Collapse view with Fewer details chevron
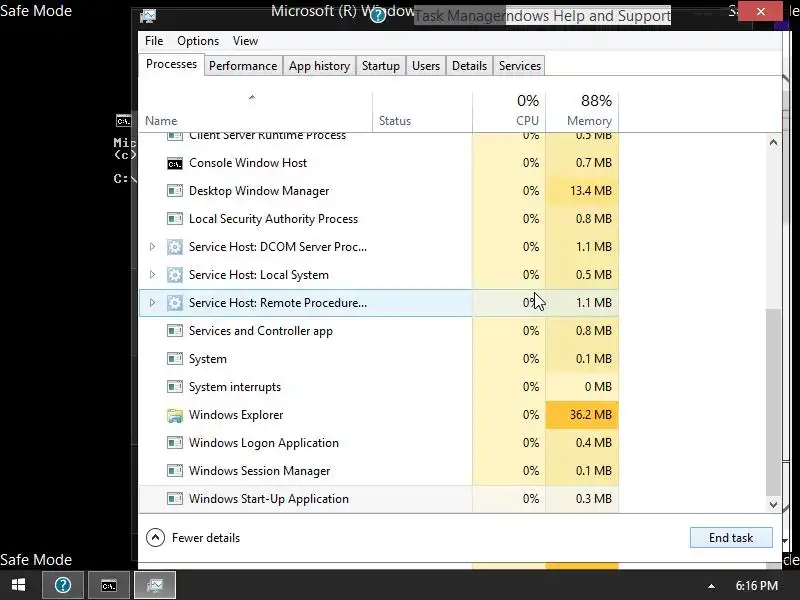 (155, 538)
